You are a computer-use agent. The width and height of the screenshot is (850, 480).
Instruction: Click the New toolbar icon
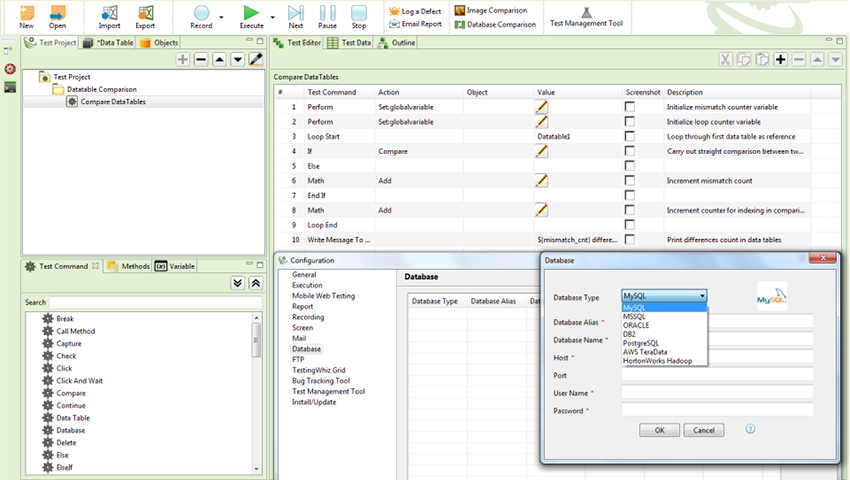tap(26, 13)
